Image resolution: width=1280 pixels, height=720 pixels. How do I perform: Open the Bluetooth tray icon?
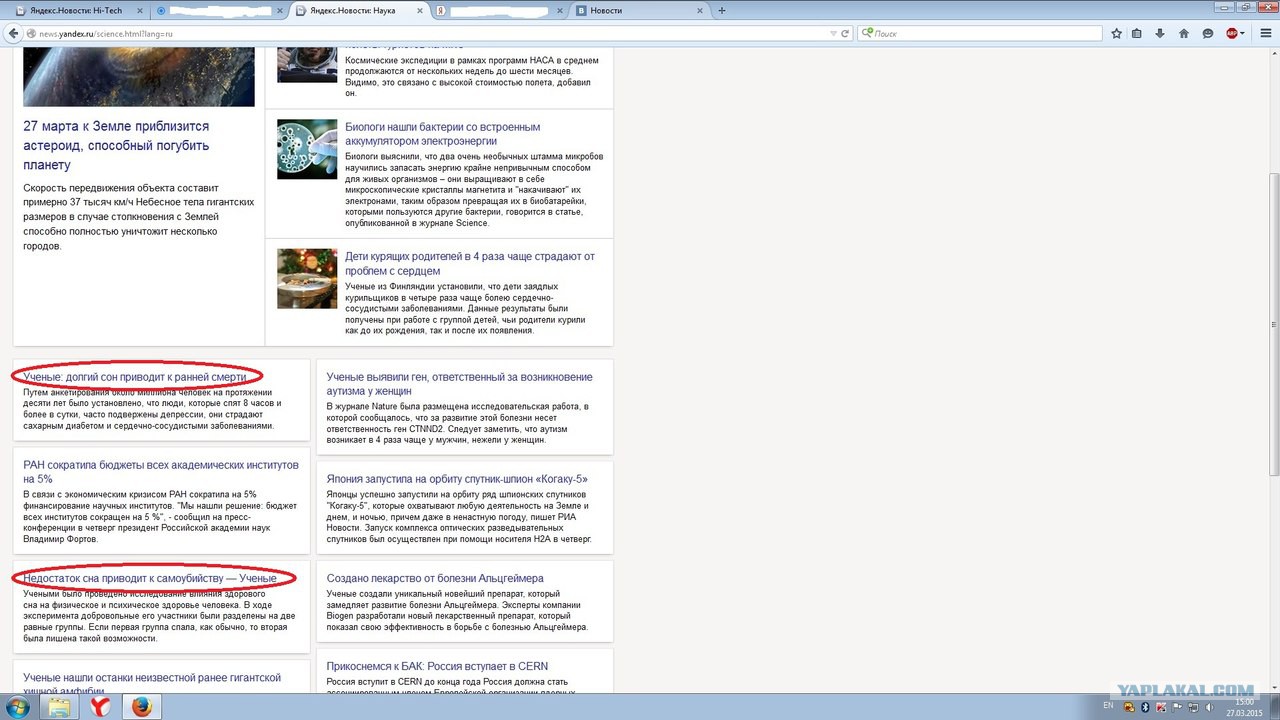pyautogui.click(x=1145, y=707)
